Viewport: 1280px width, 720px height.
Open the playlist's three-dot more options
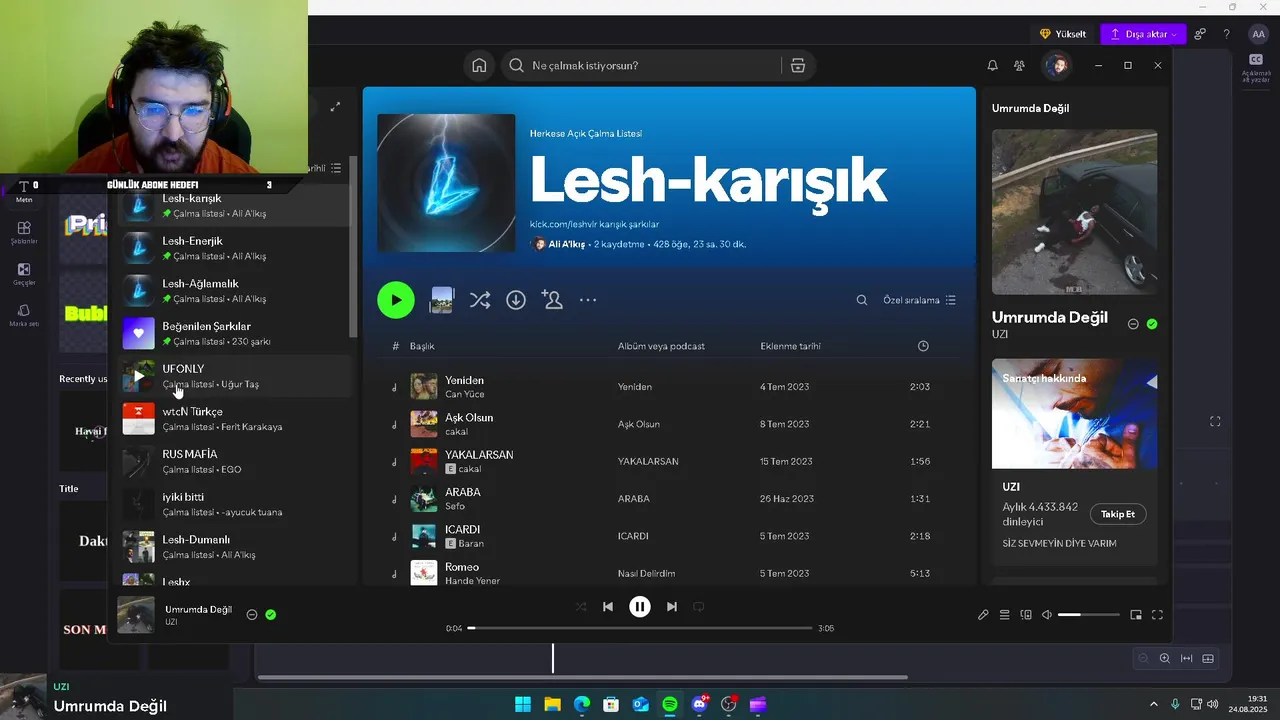click(x=588, y=300)
